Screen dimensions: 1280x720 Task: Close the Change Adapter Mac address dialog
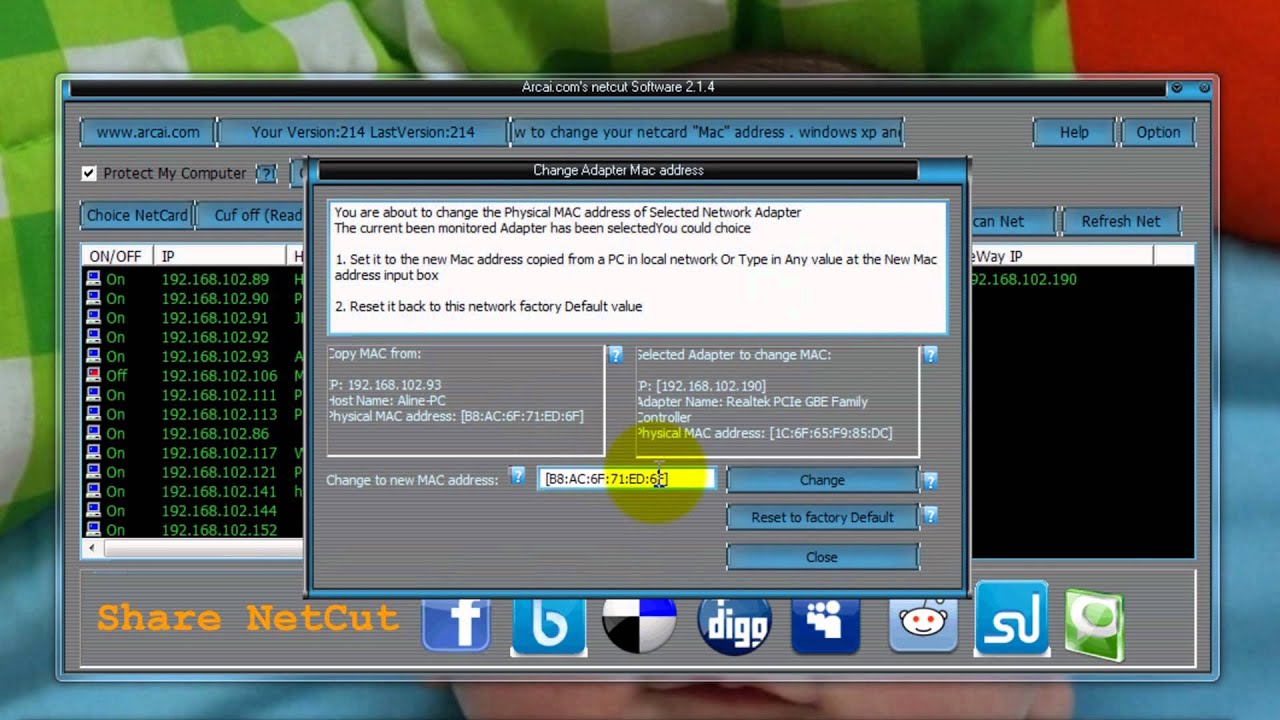coord(822,557)
